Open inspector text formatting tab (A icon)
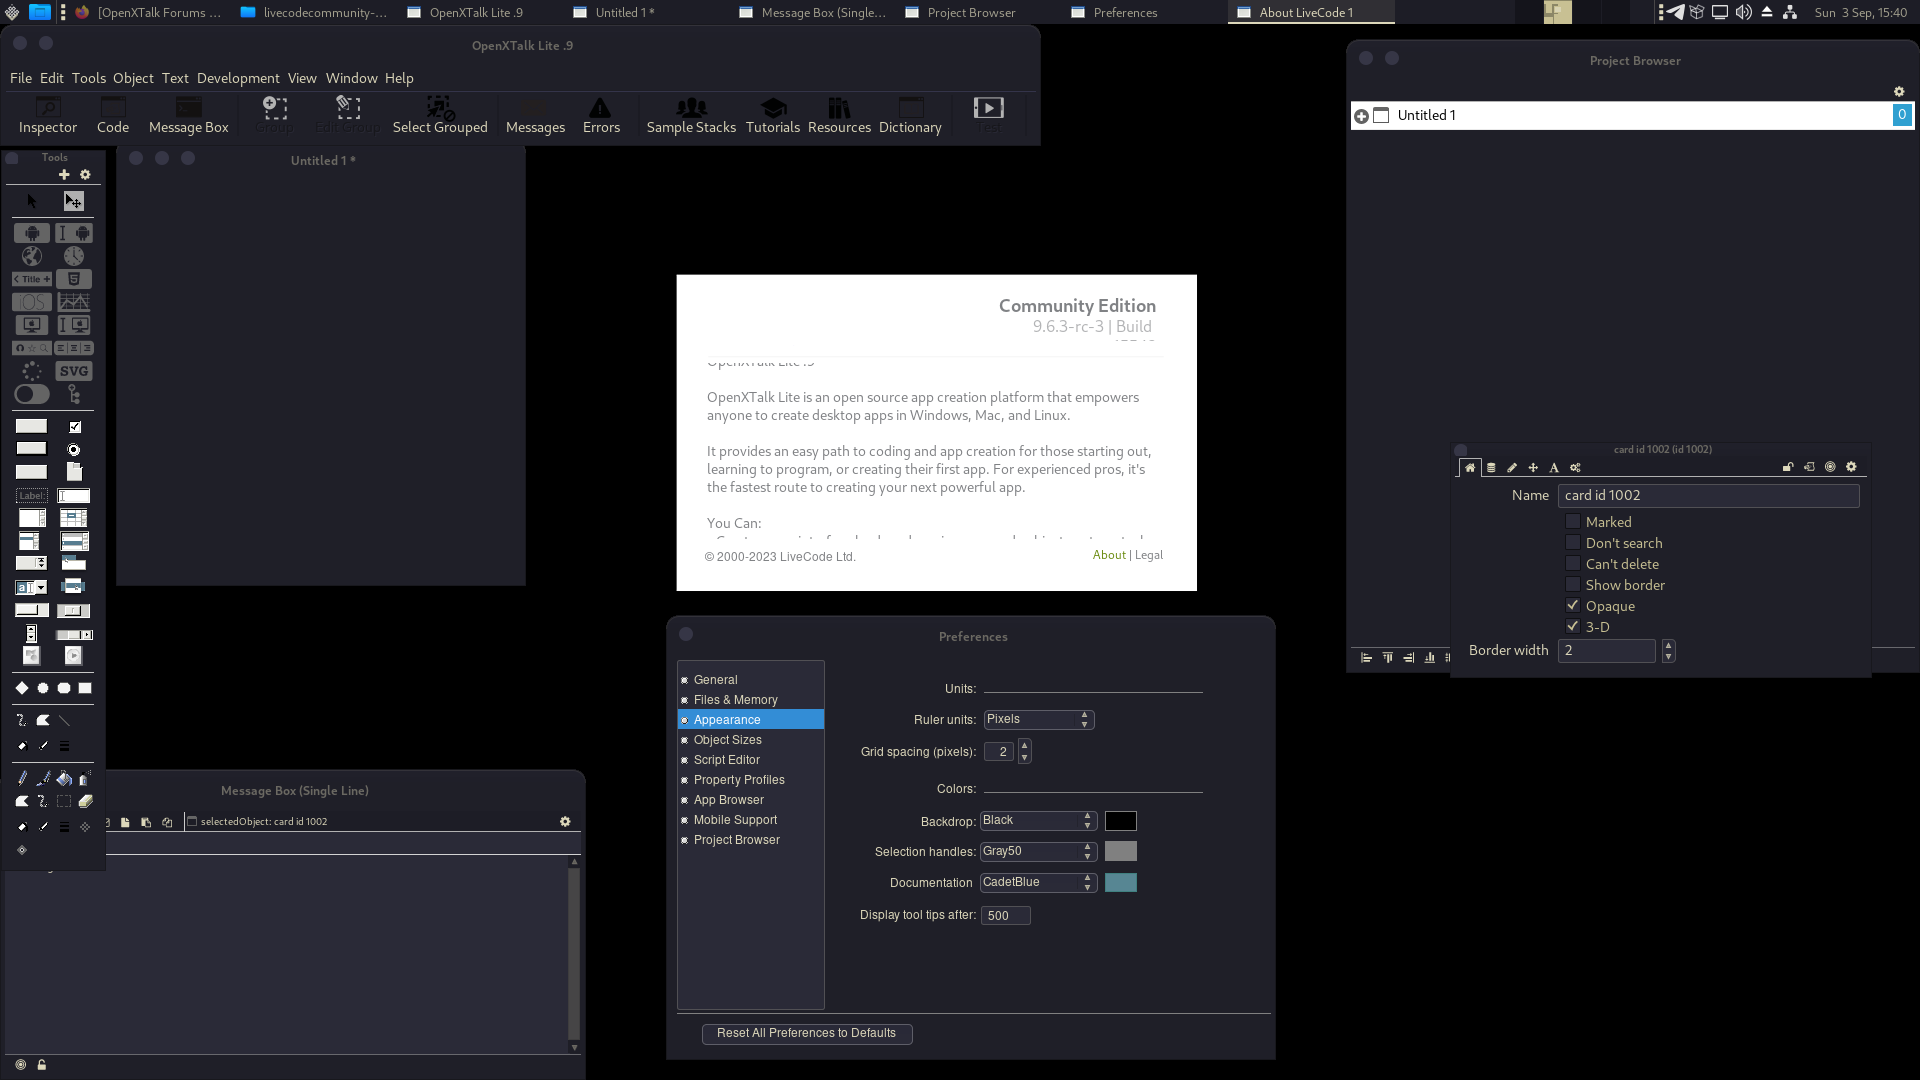1920x1080 pixels. tap(1554, 468)
